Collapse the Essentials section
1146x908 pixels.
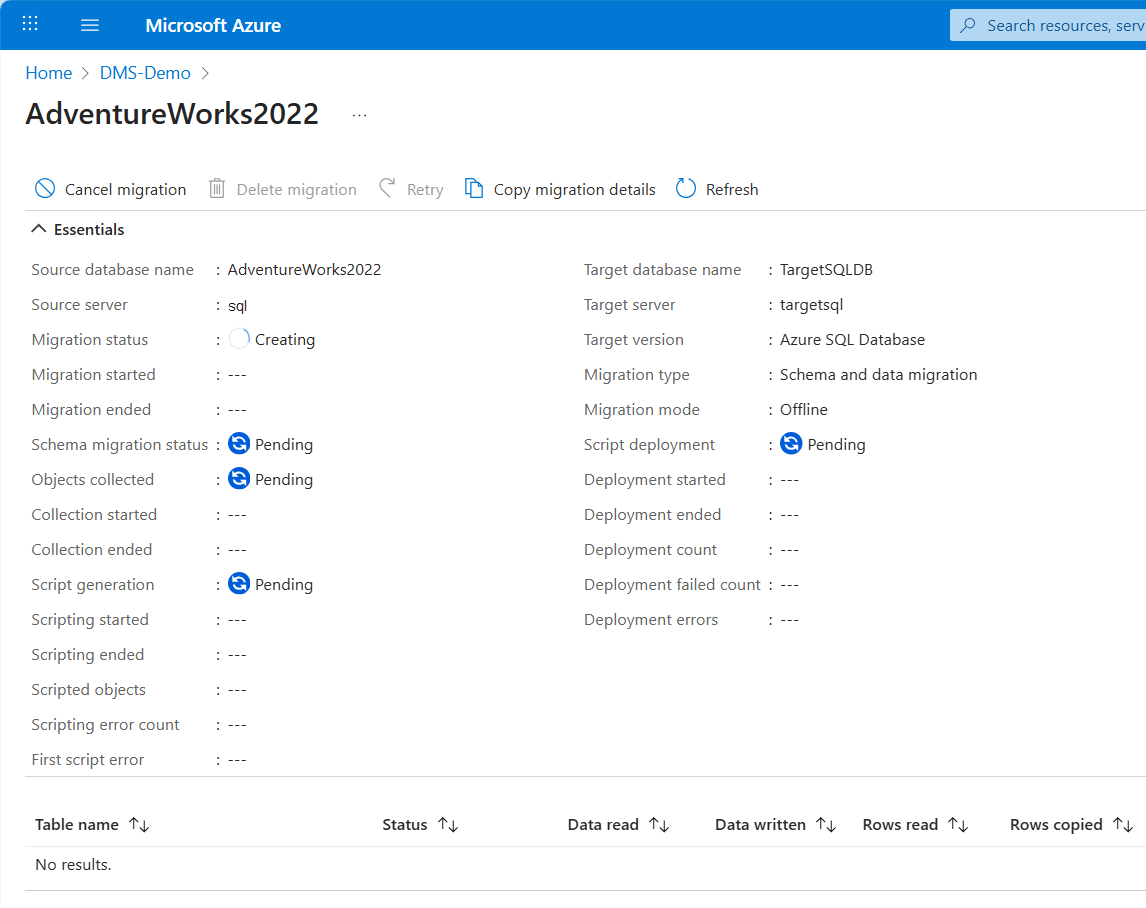point(39,229)
